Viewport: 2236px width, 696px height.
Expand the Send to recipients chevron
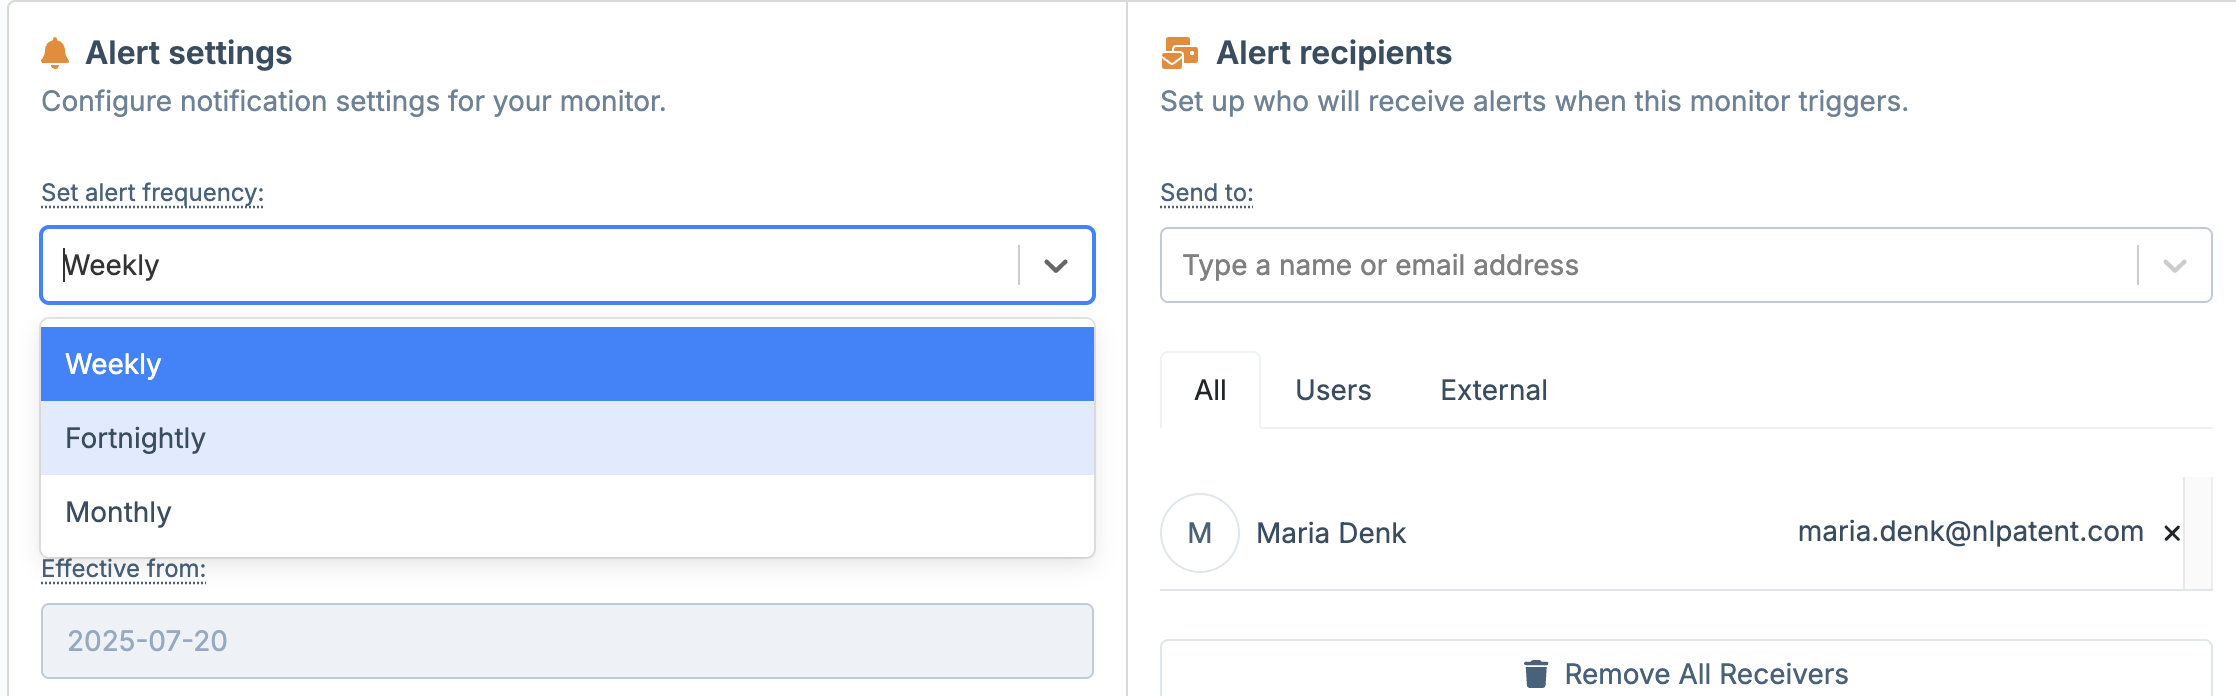[2174, 265]
